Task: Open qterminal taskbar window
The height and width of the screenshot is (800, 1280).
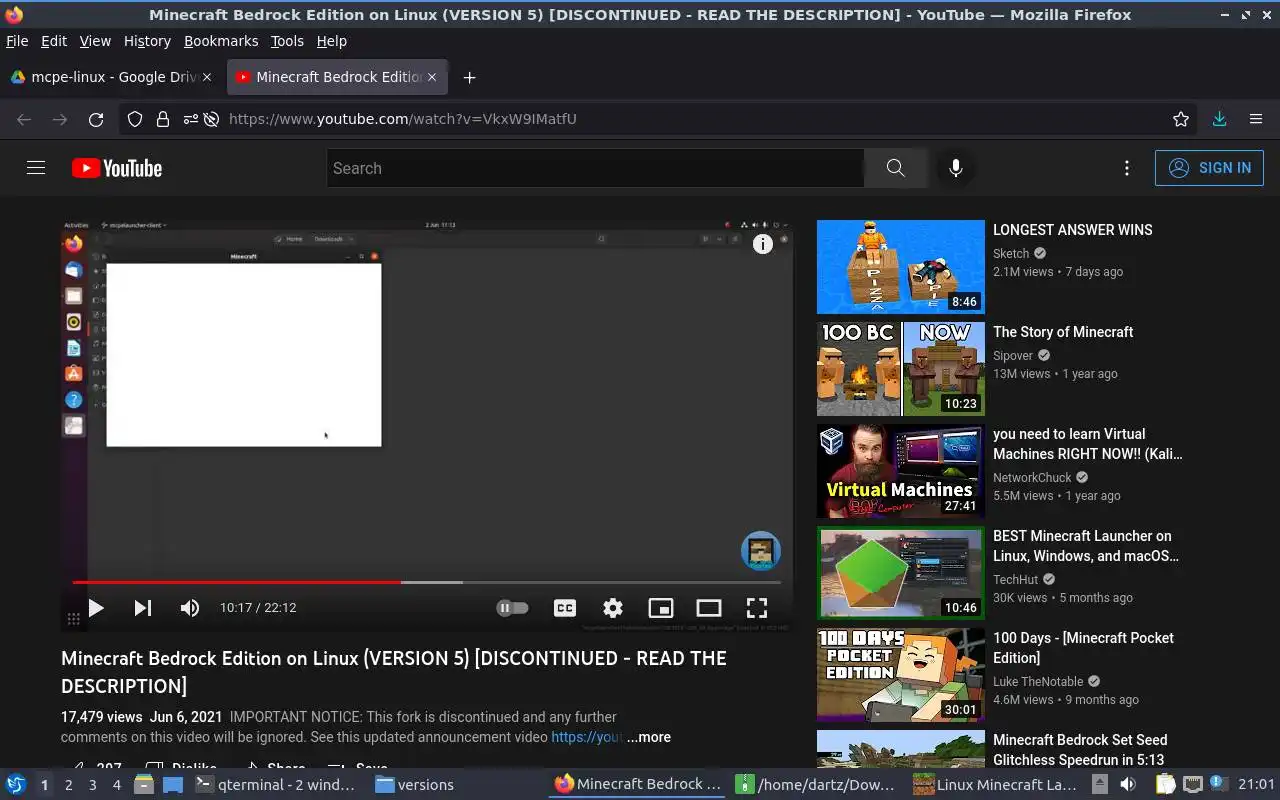Action: point(276,785)
